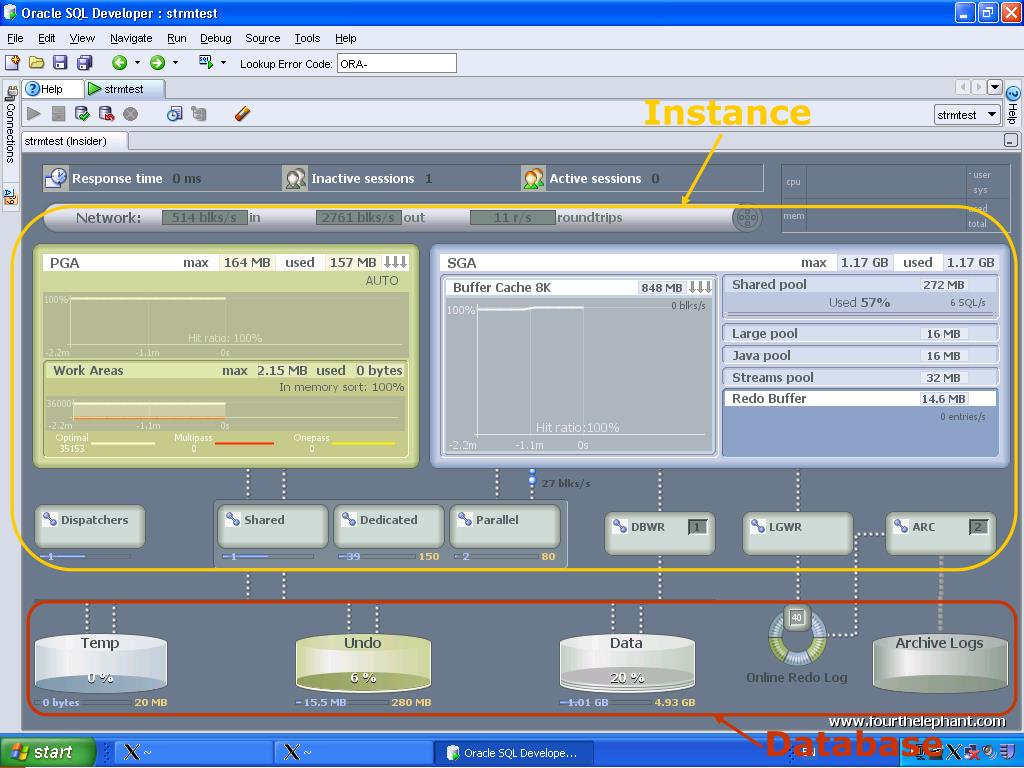Click the wrench icon on the LGWR box
The image size is (1024, 768).
coord(758,526)
